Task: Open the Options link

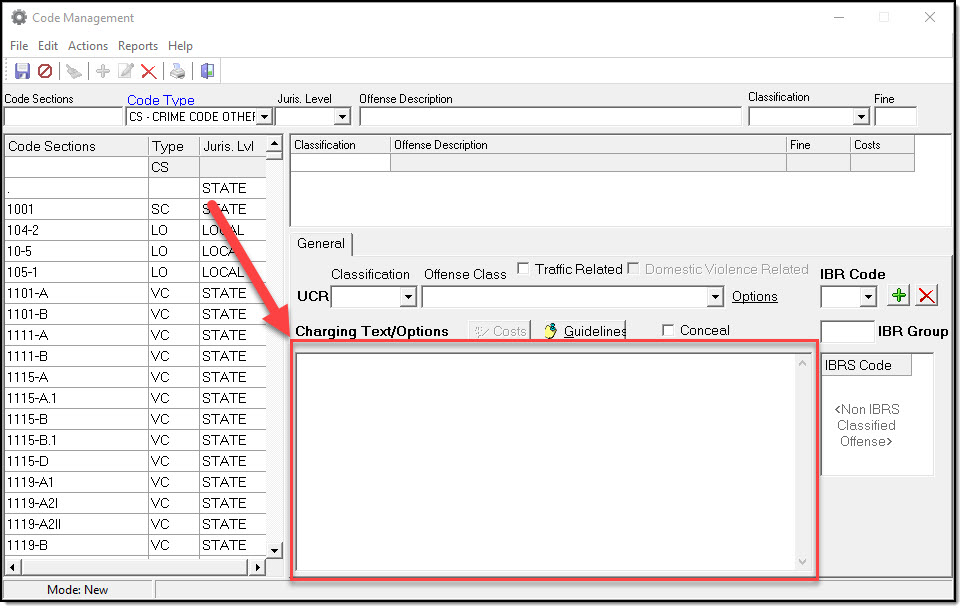Action: point(754,297)
